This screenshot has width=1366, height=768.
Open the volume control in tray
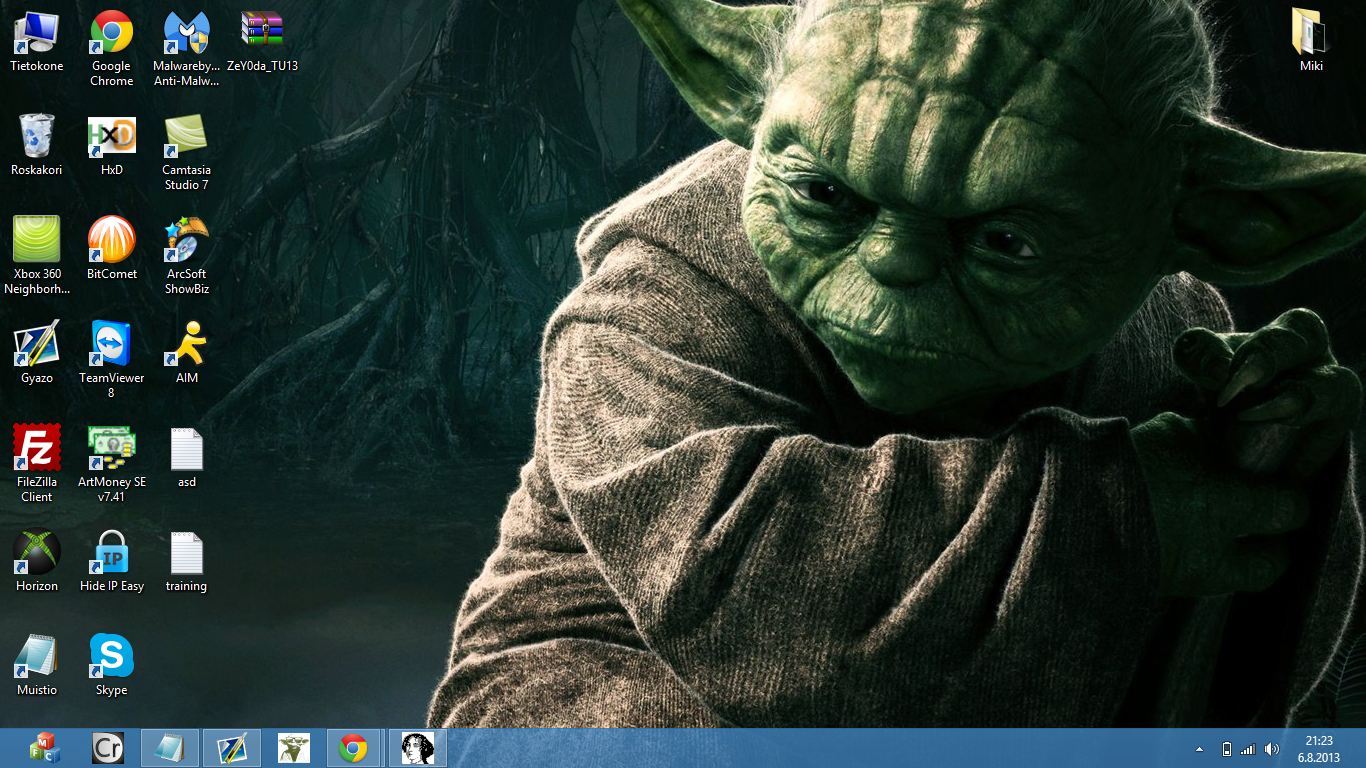tap(1272, 749)
